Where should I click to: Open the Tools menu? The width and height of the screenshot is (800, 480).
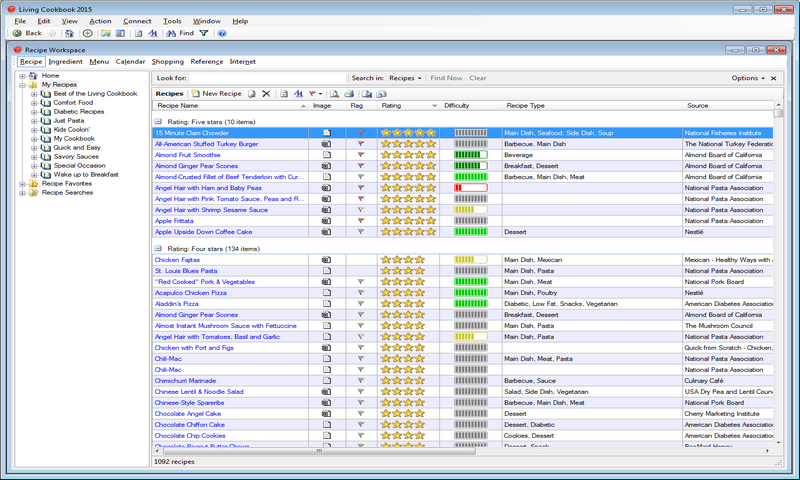172,20
